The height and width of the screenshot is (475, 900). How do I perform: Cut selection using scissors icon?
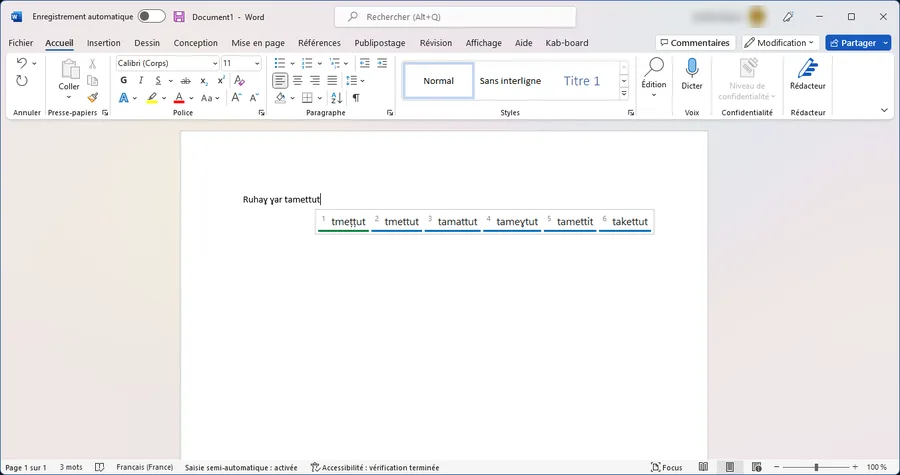[x=92, y=64]
